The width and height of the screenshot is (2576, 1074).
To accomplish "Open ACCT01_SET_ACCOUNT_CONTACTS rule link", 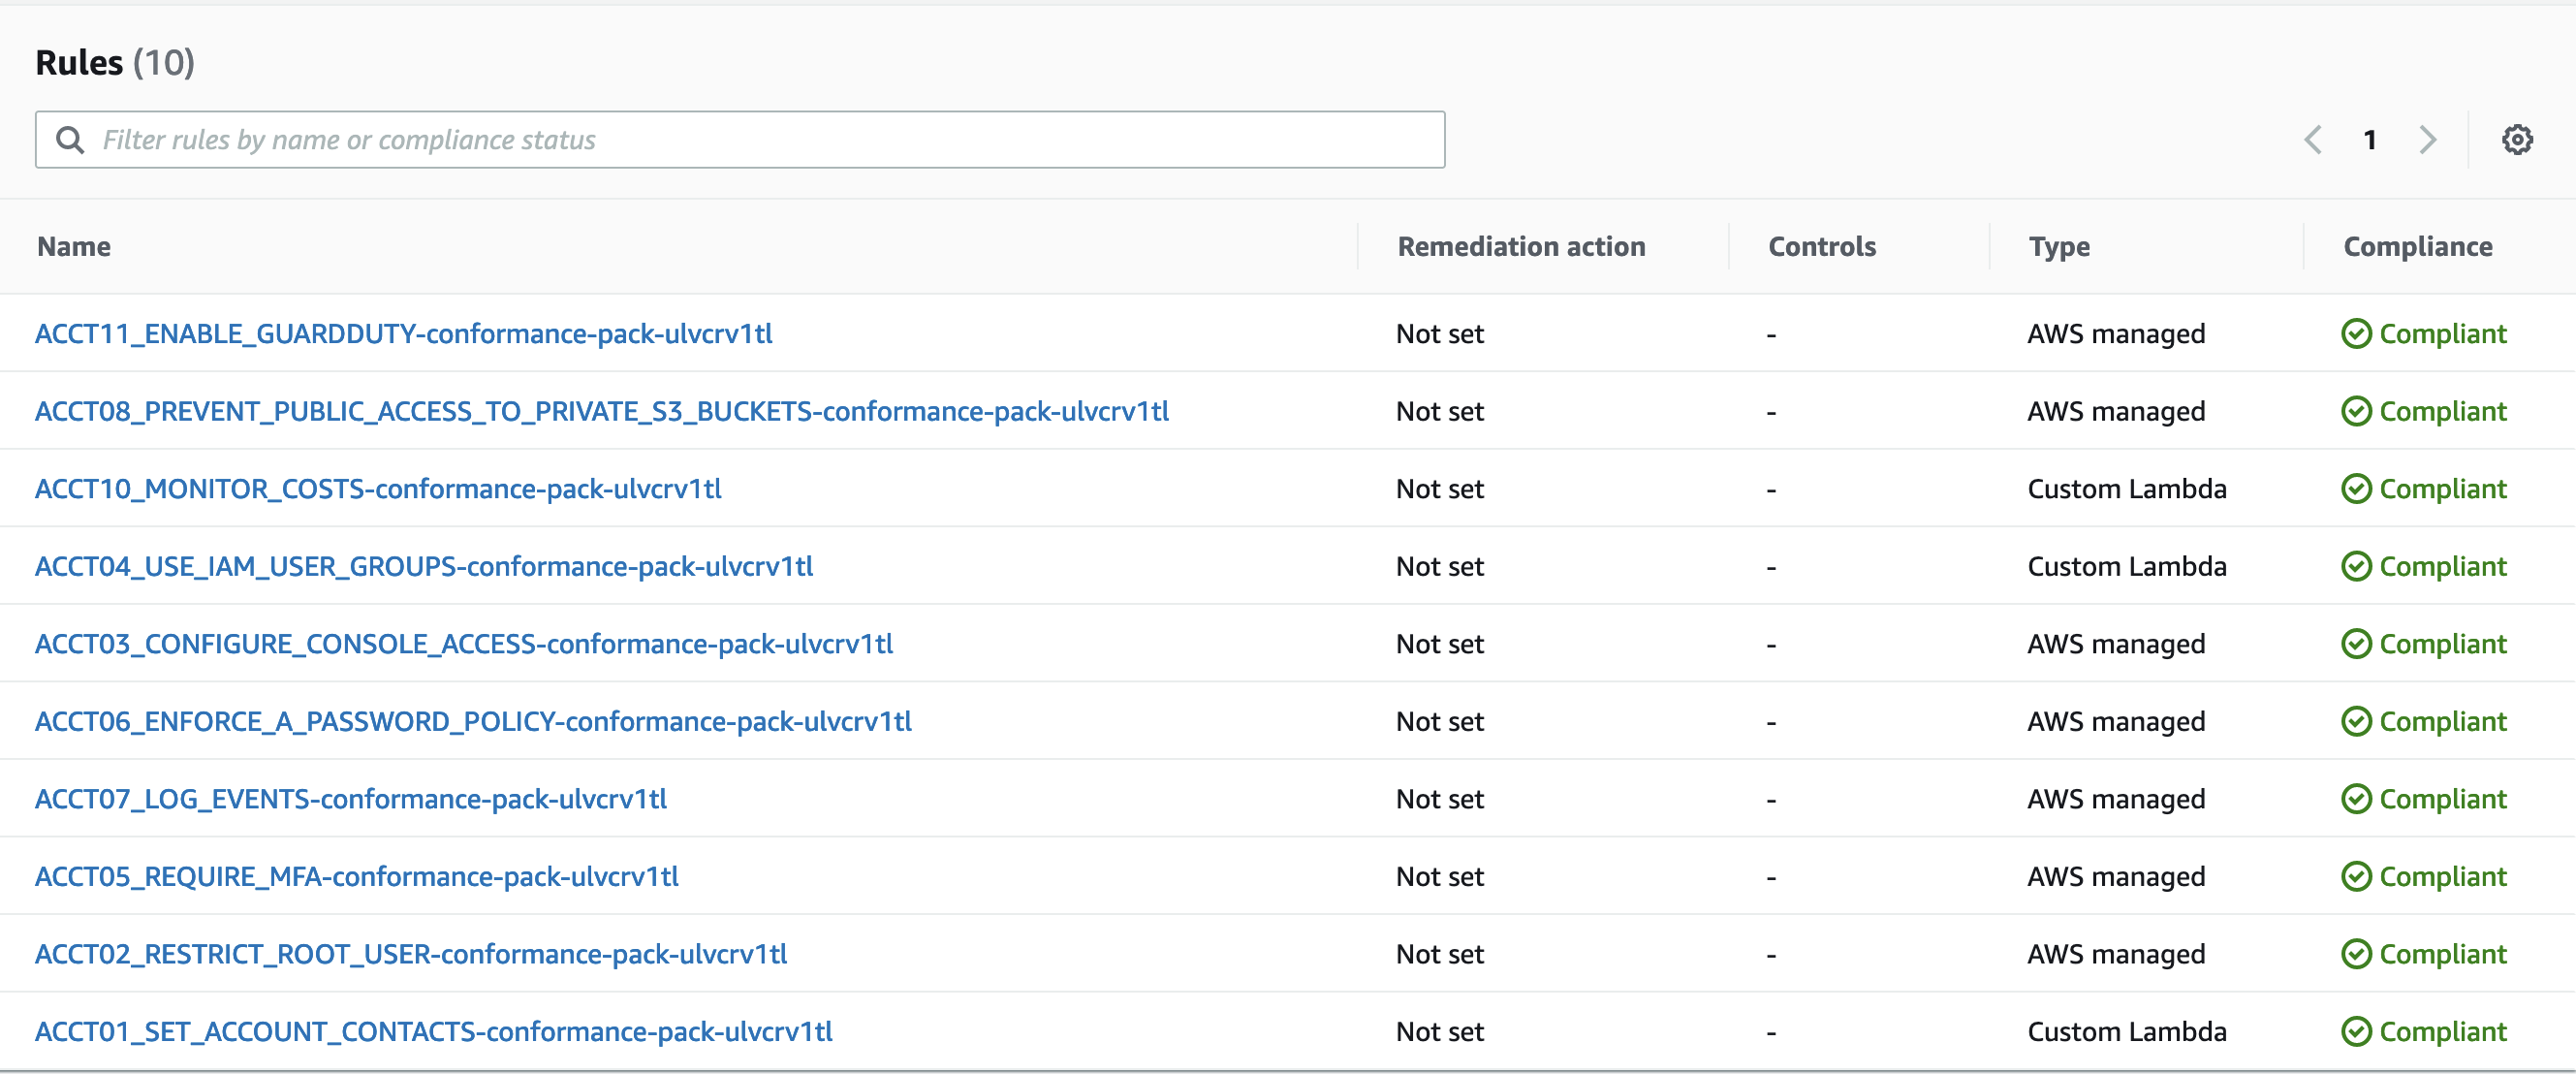I will pos(434,1032).
